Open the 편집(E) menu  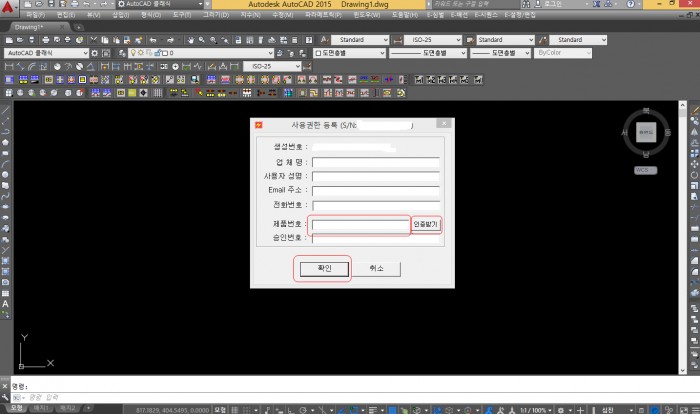pyautogui.click(x=66, y=15)
